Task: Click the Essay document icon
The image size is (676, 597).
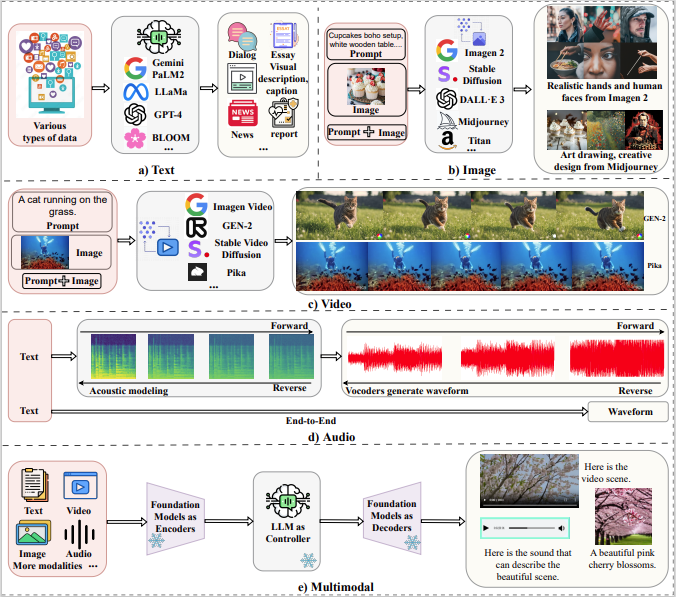Action: pos(284,35)
